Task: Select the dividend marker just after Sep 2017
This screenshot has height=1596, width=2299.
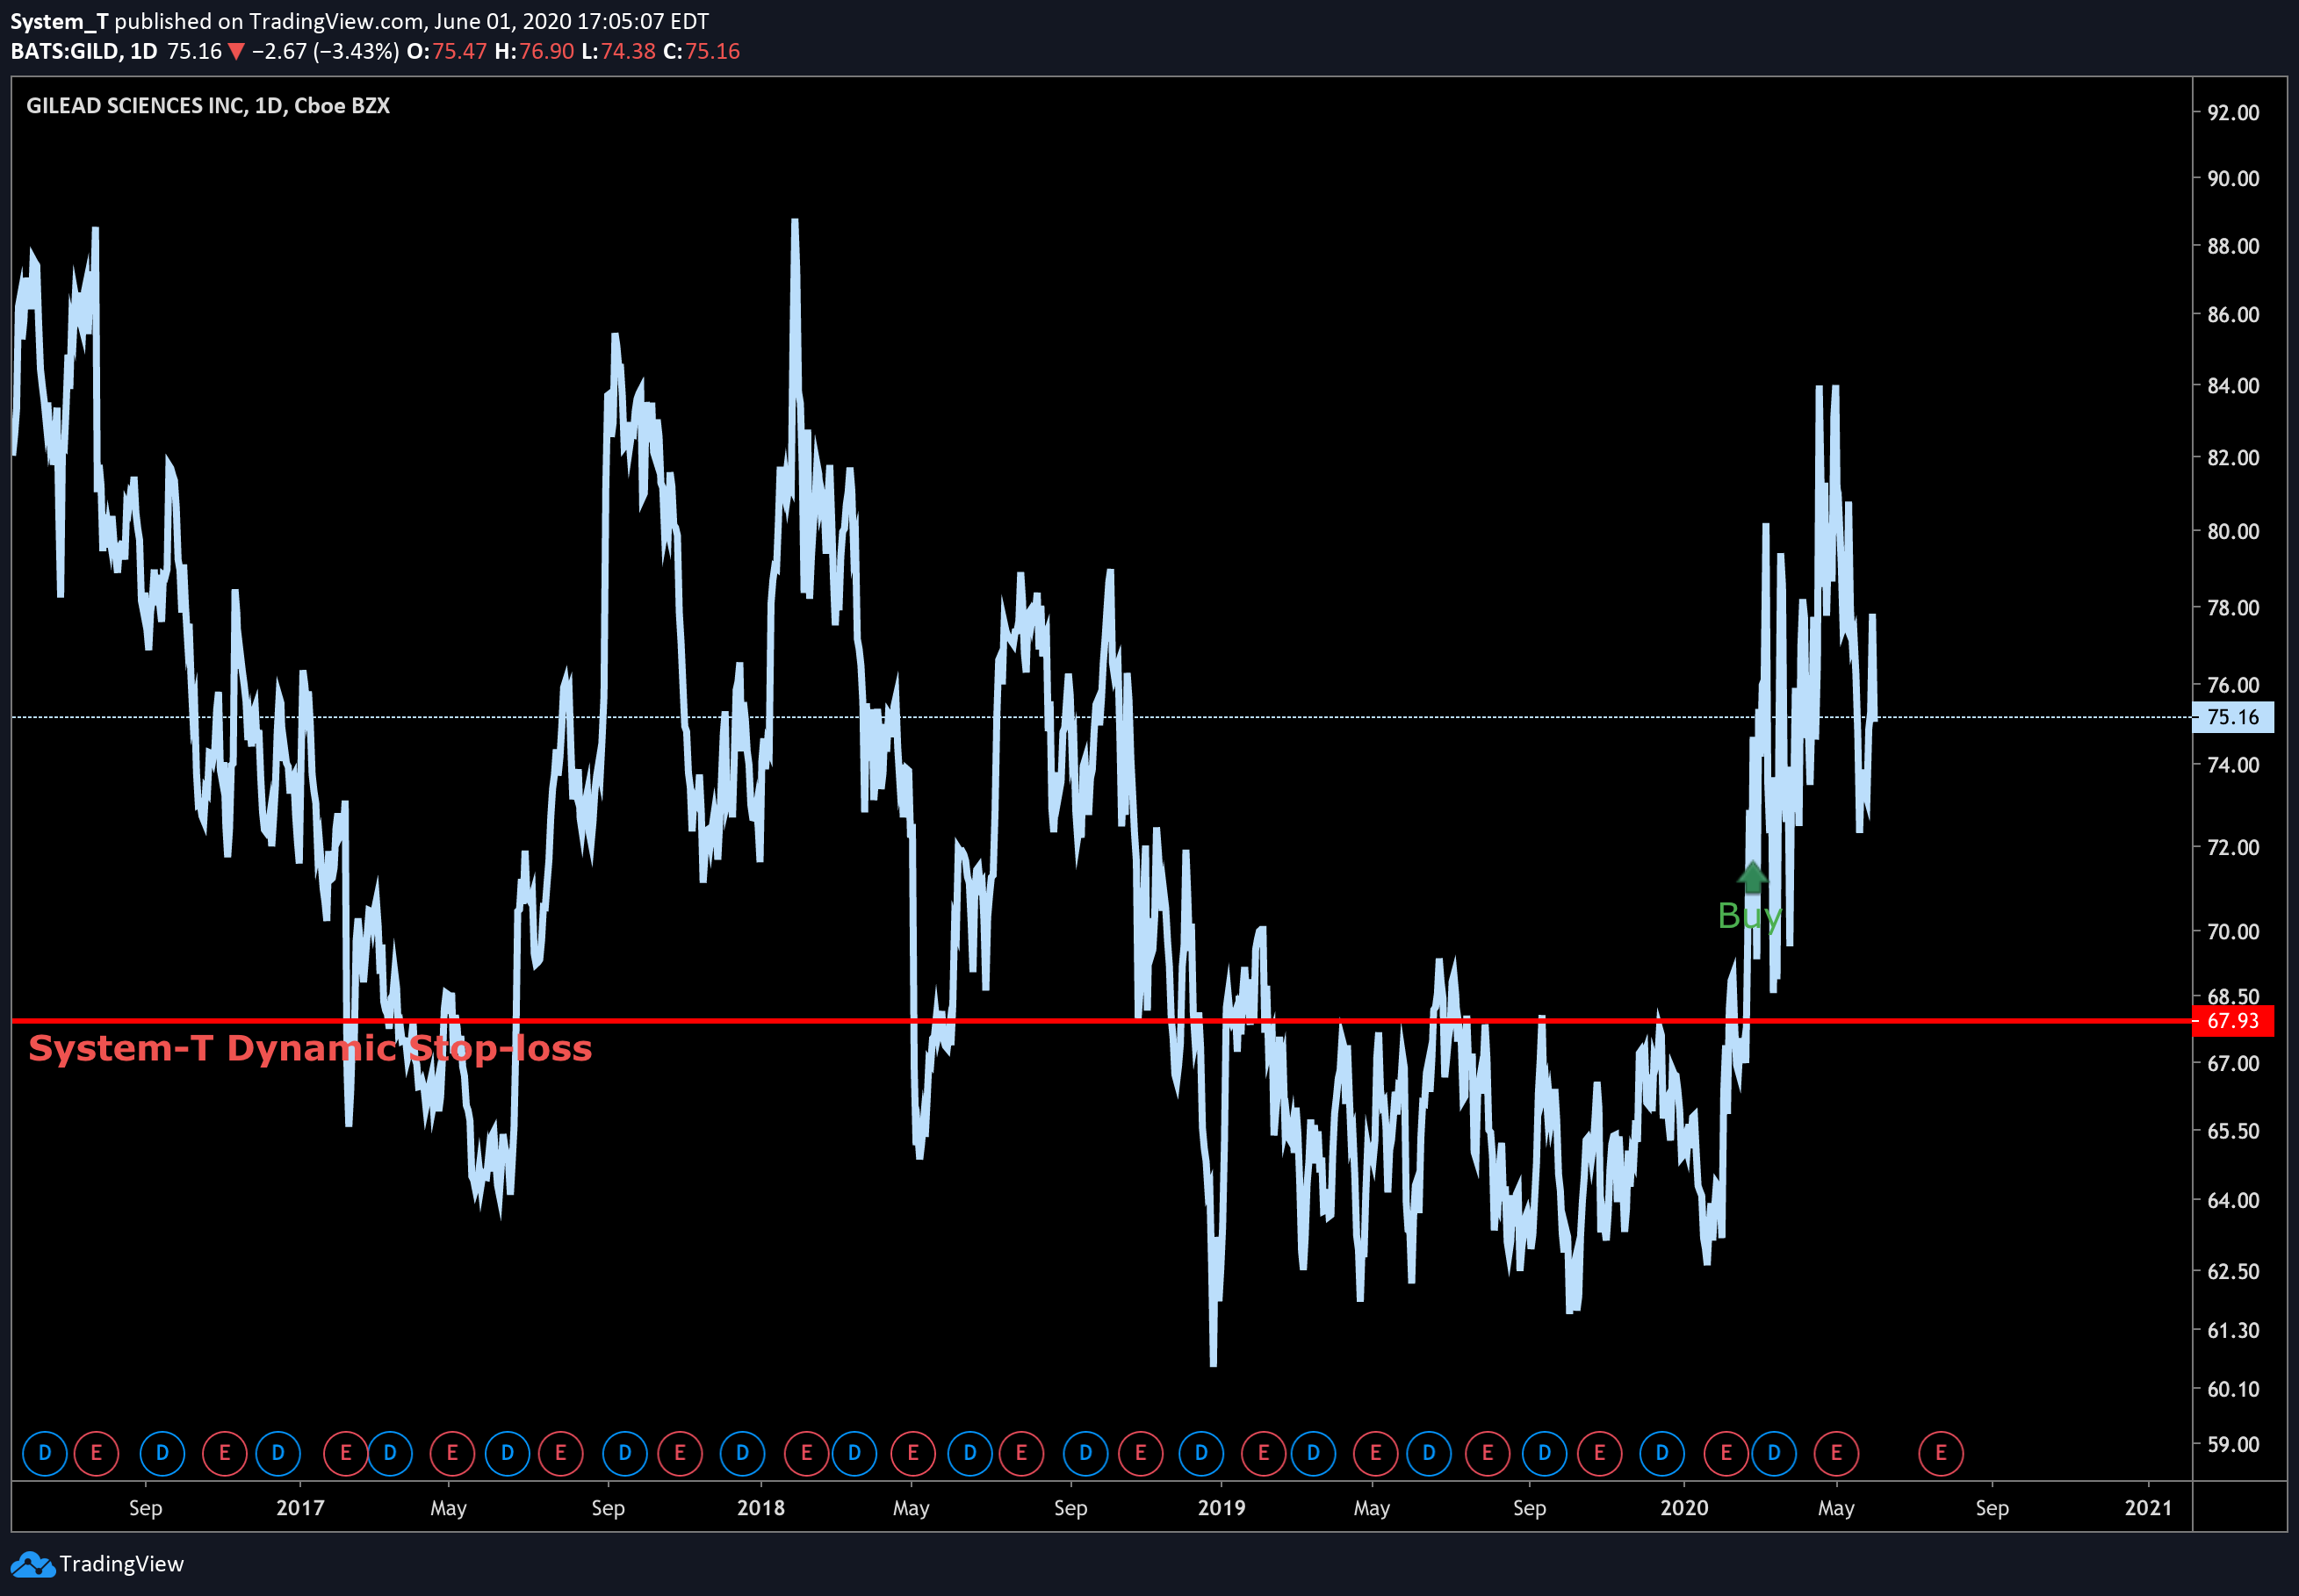Action: [625, 1453]
